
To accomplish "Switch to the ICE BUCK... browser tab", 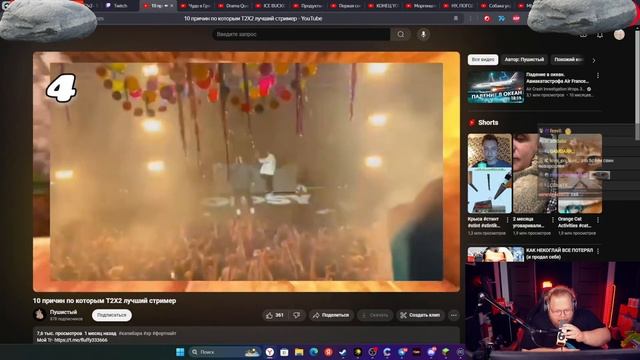I will (271, 6).
